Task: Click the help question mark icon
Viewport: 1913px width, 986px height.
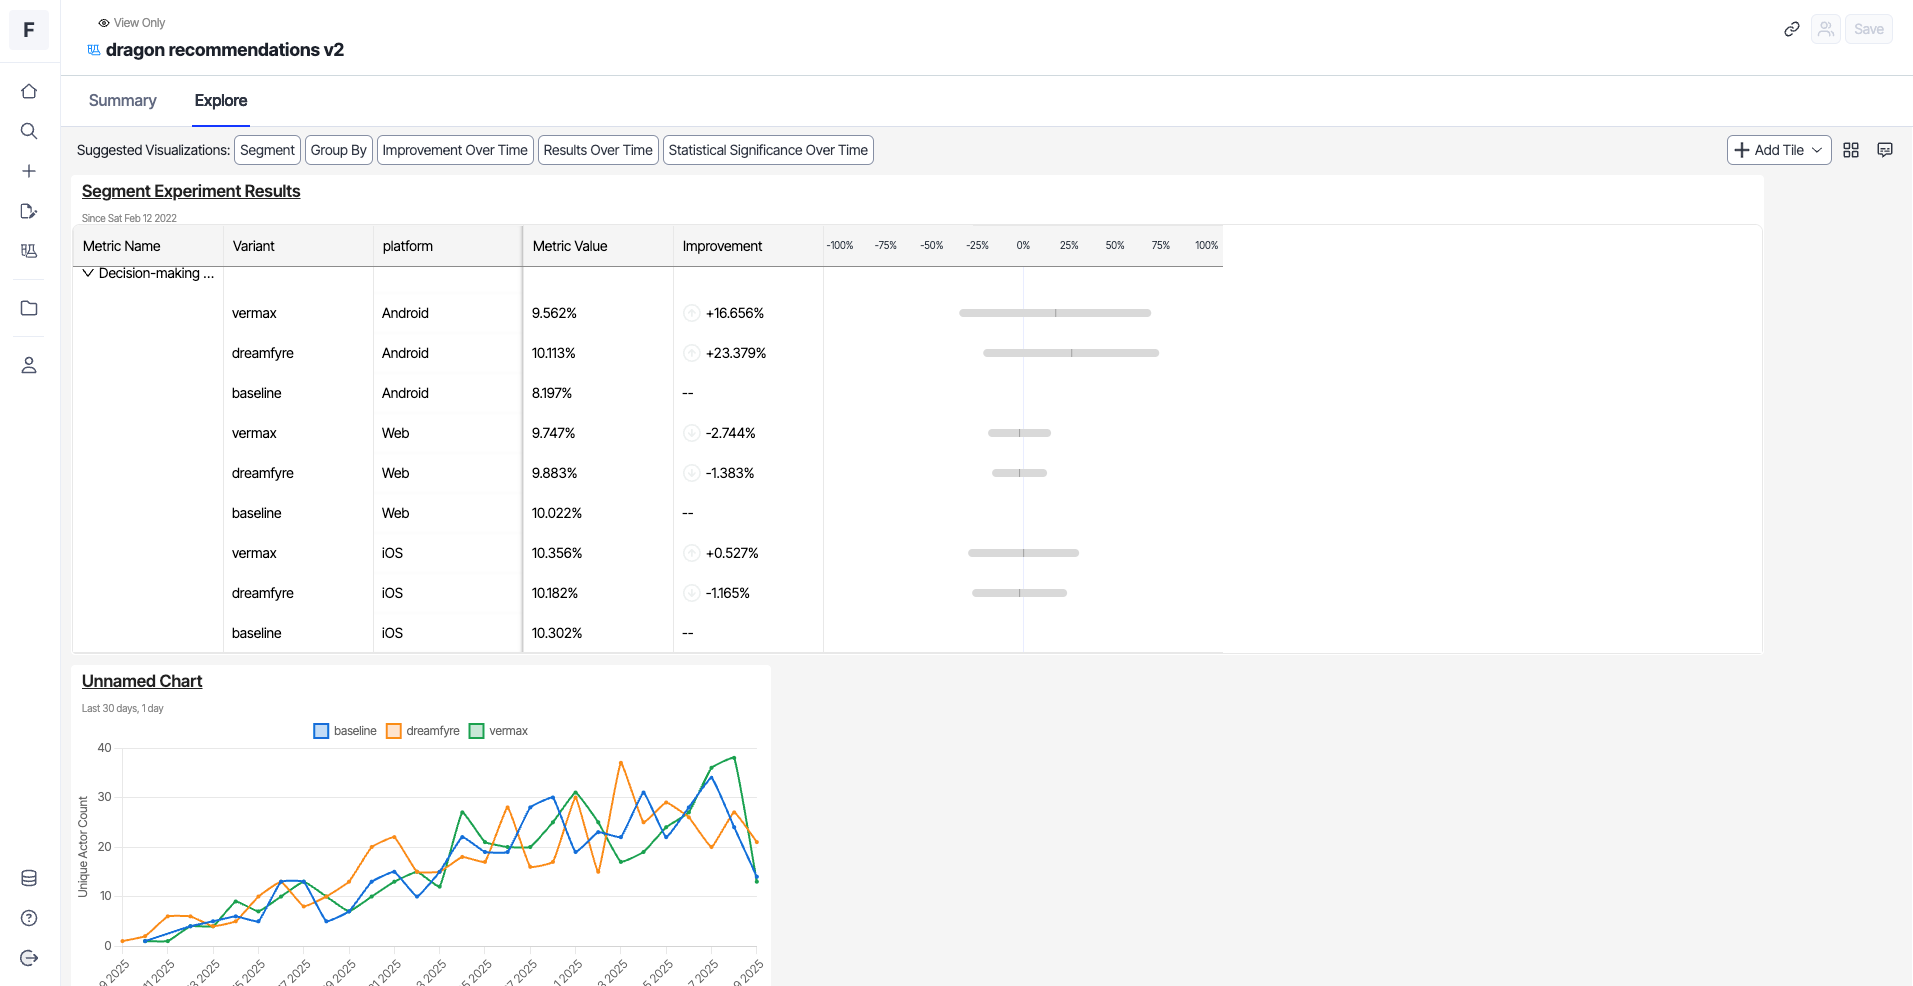Action: click(x=29, y=918)
